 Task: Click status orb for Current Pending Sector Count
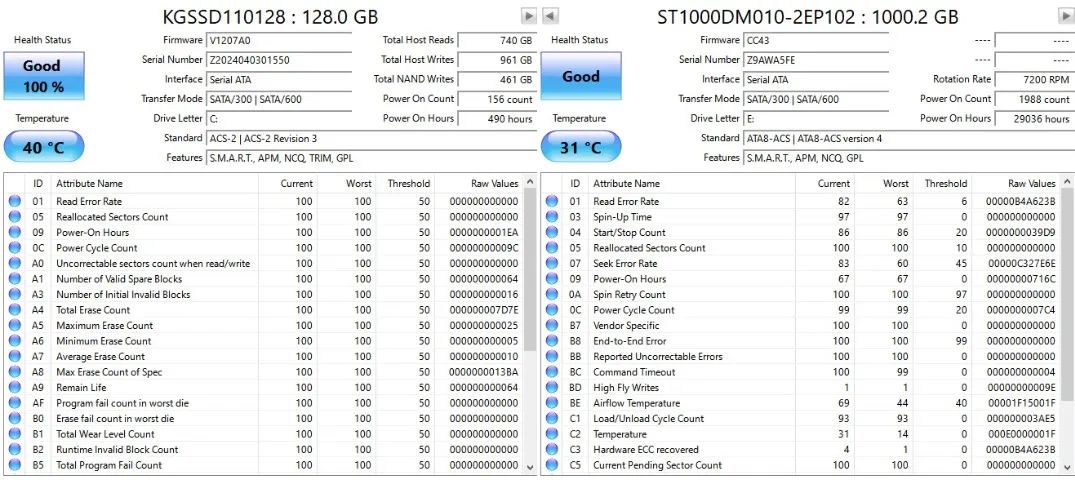pos(552,465)
